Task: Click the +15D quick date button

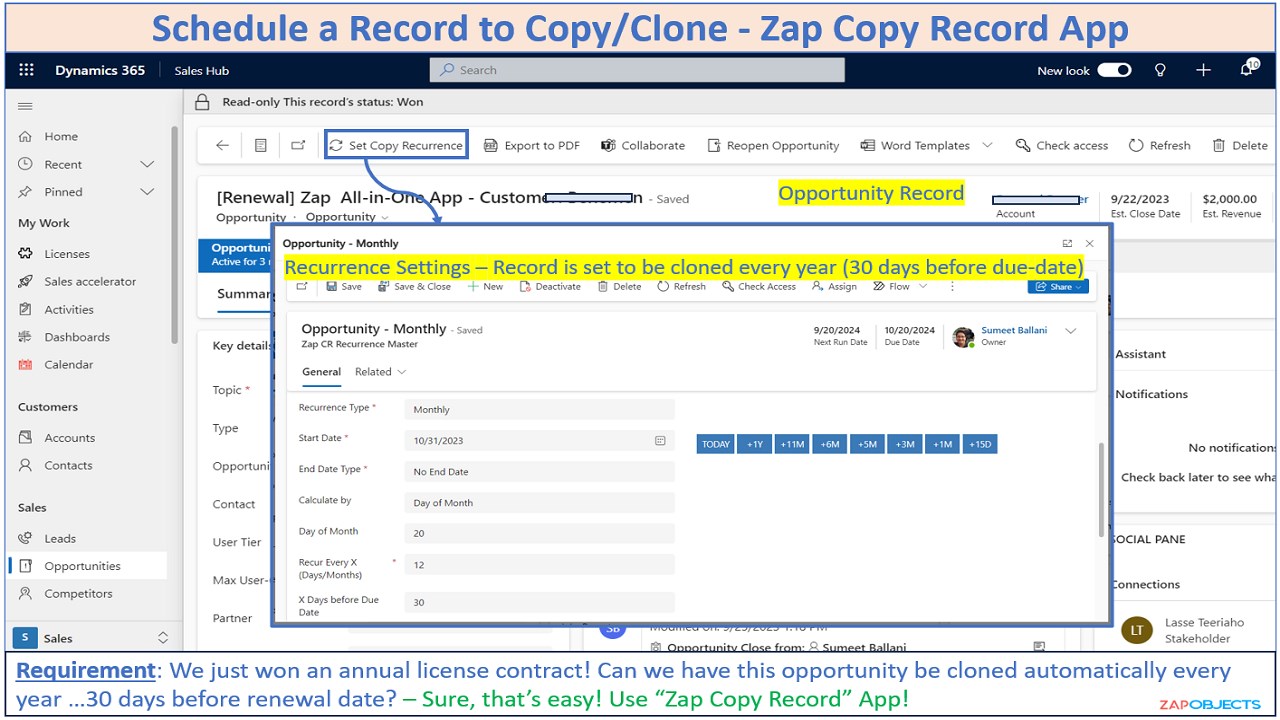Action: [979, 444]
